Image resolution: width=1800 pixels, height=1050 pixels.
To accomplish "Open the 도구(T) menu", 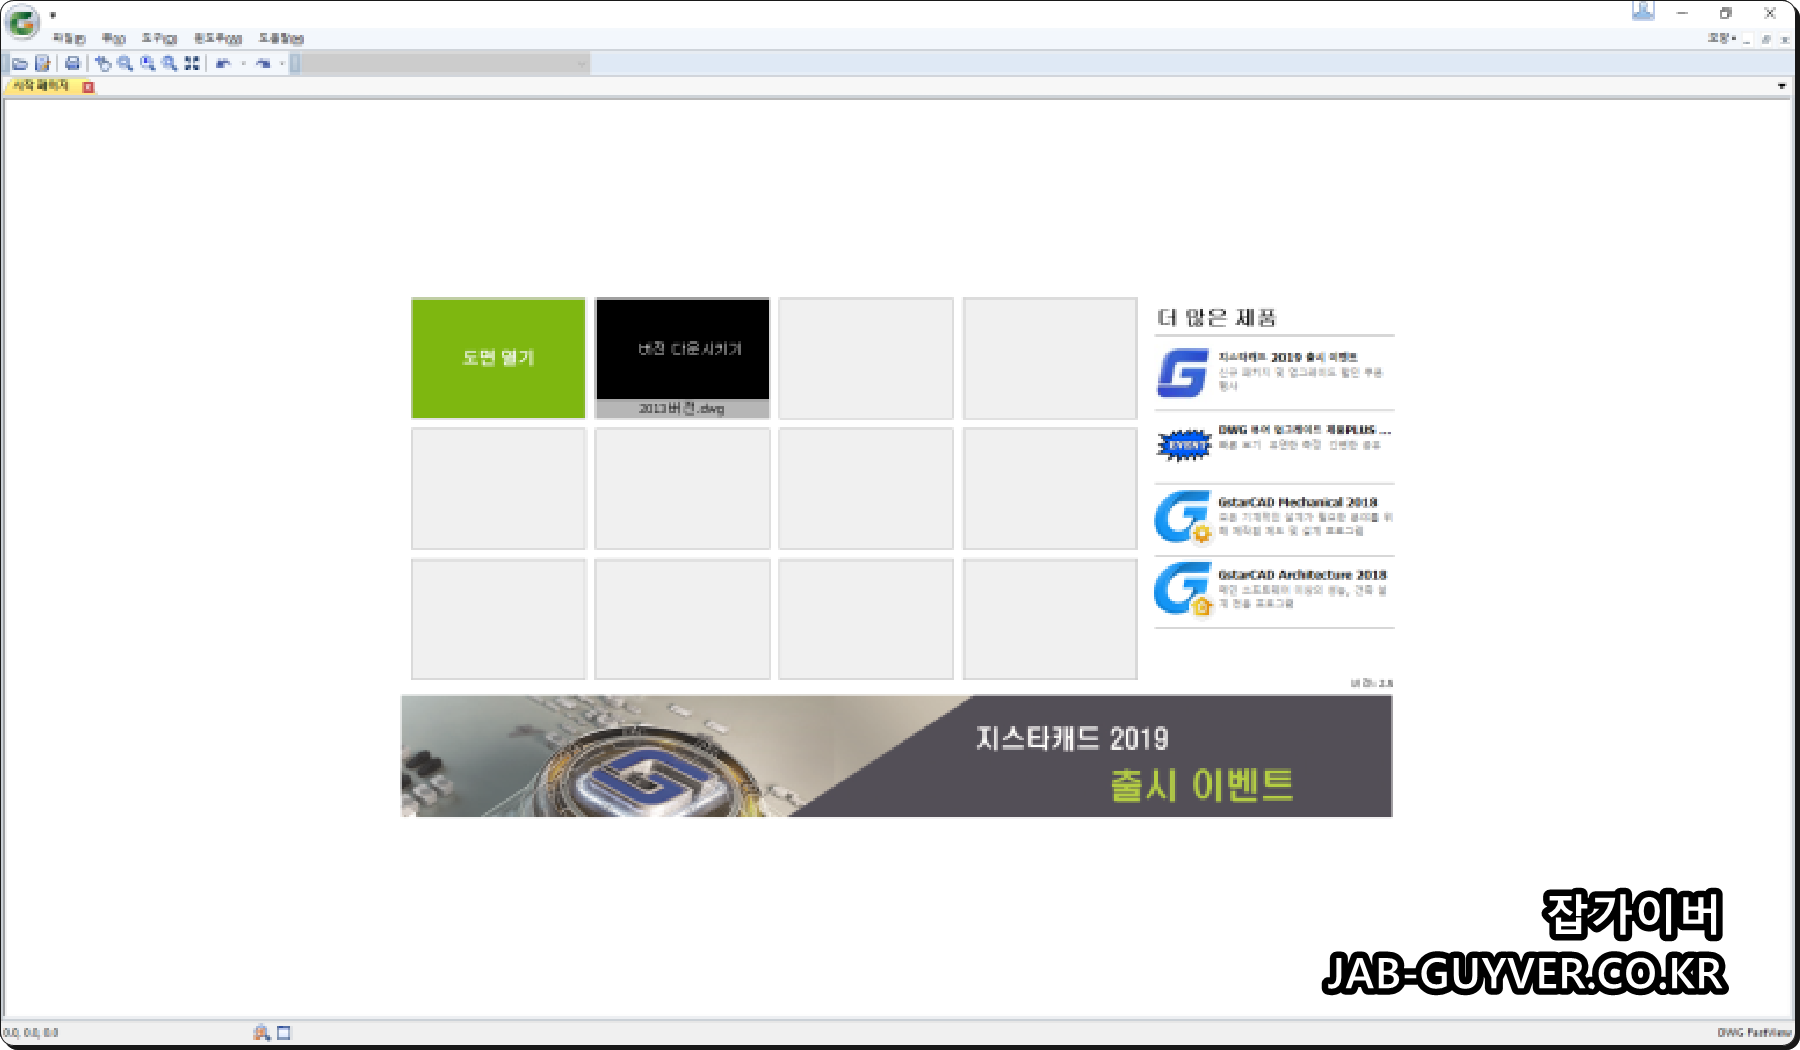I will [x=159, y=38].
